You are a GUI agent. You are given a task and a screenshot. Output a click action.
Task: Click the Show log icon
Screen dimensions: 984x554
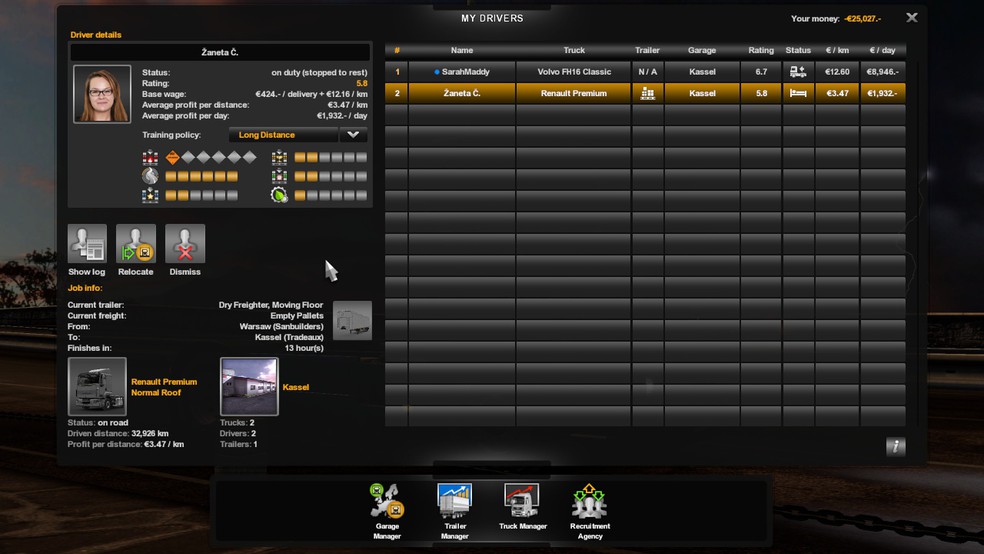(87, 244)
